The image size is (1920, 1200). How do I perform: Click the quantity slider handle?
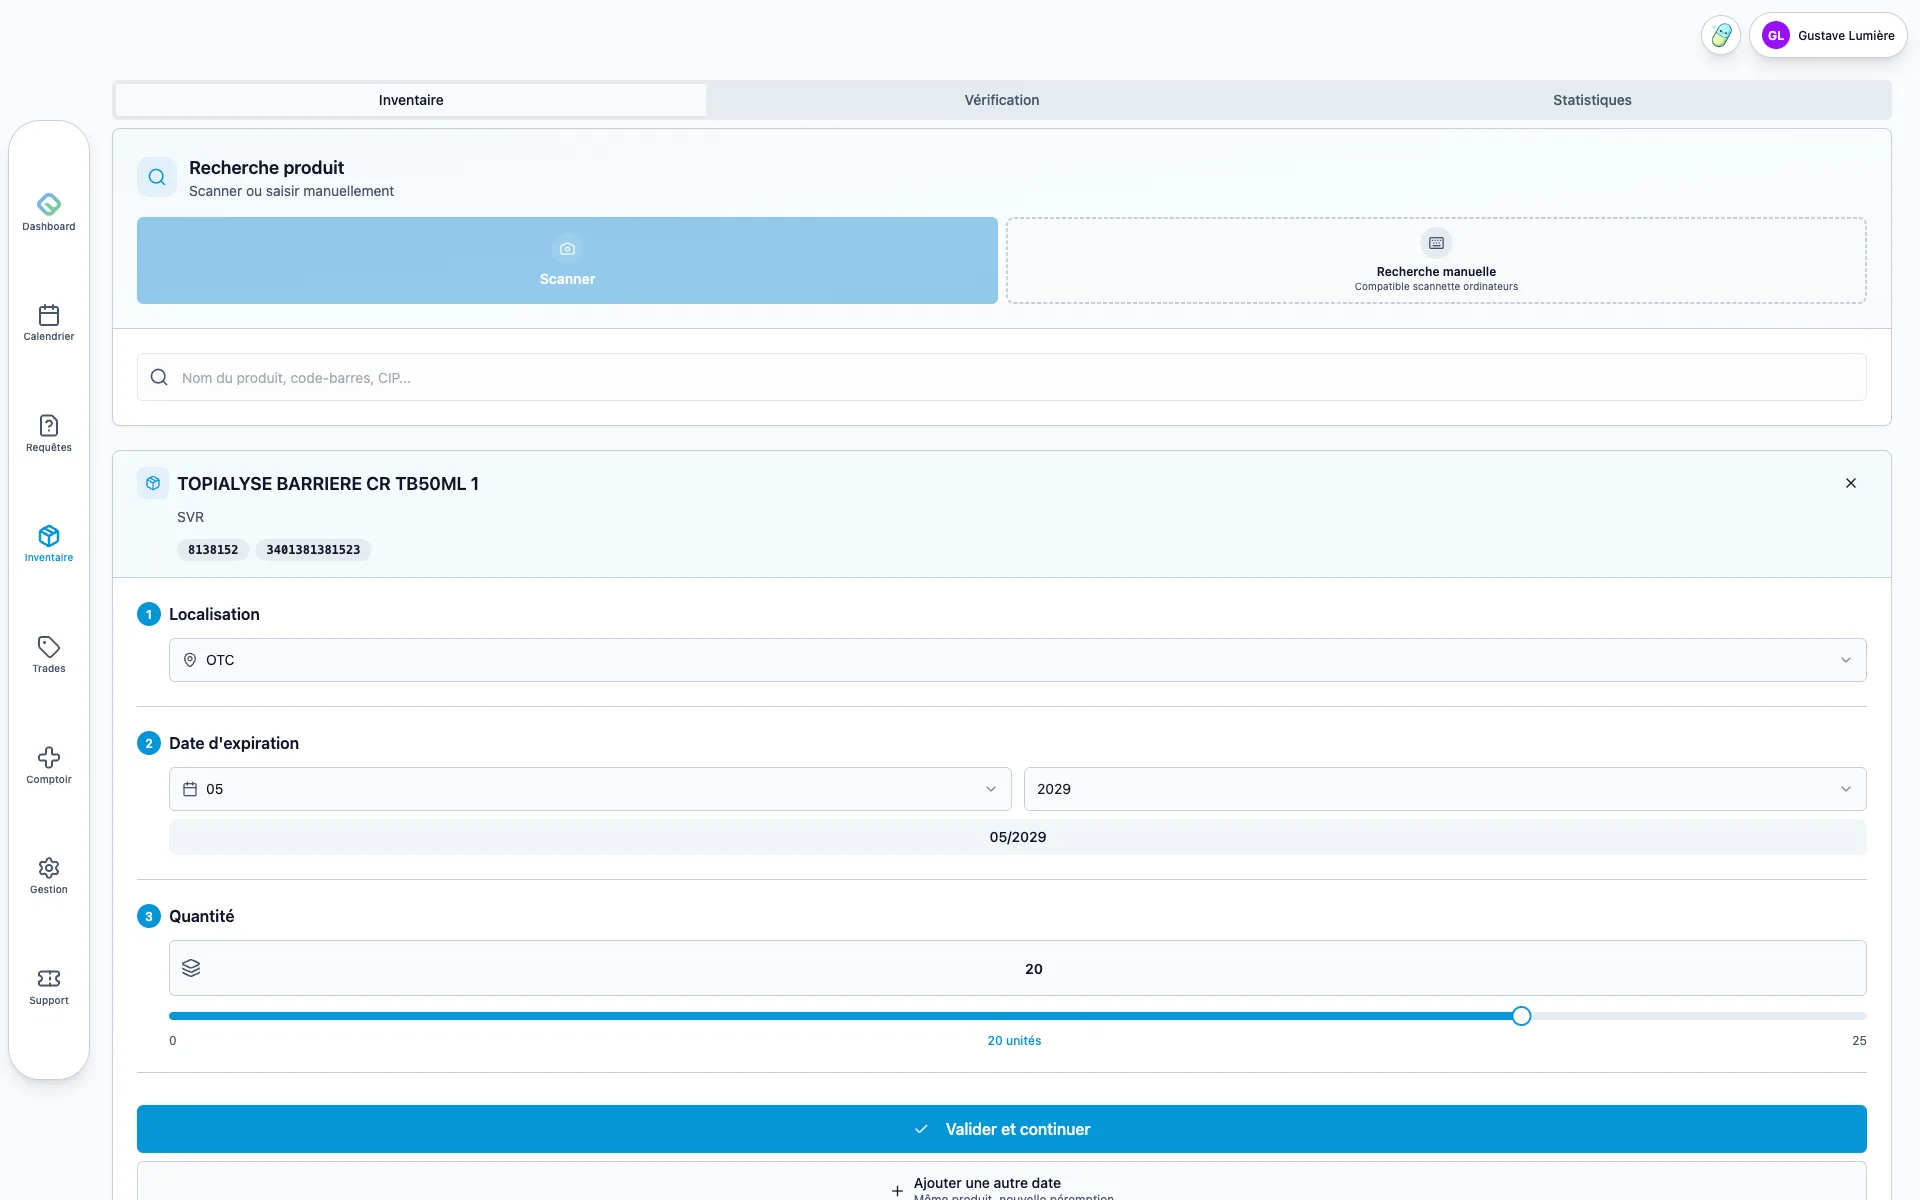pos(1521,1016)
